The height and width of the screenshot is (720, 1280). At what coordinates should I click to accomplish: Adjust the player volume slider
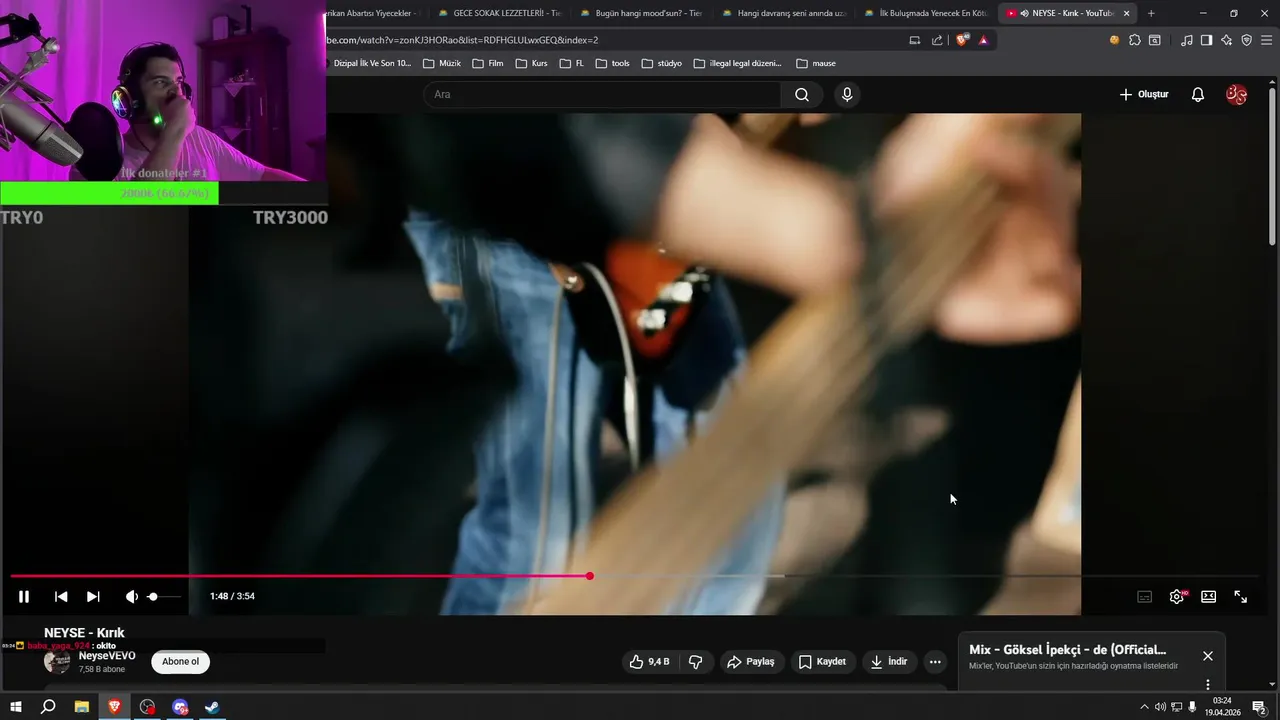click(164, 596)
